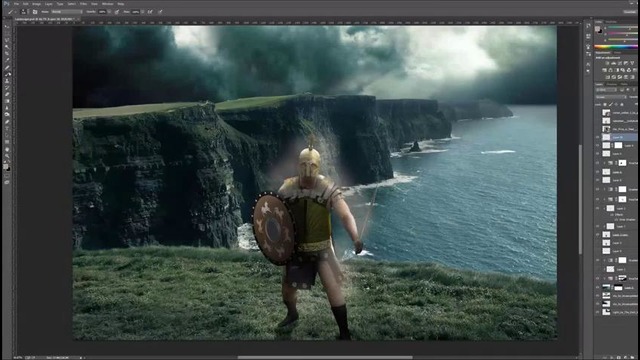Hide the landscape layer with black mask
Screen dimensions: 640x360
click(598, 287)
